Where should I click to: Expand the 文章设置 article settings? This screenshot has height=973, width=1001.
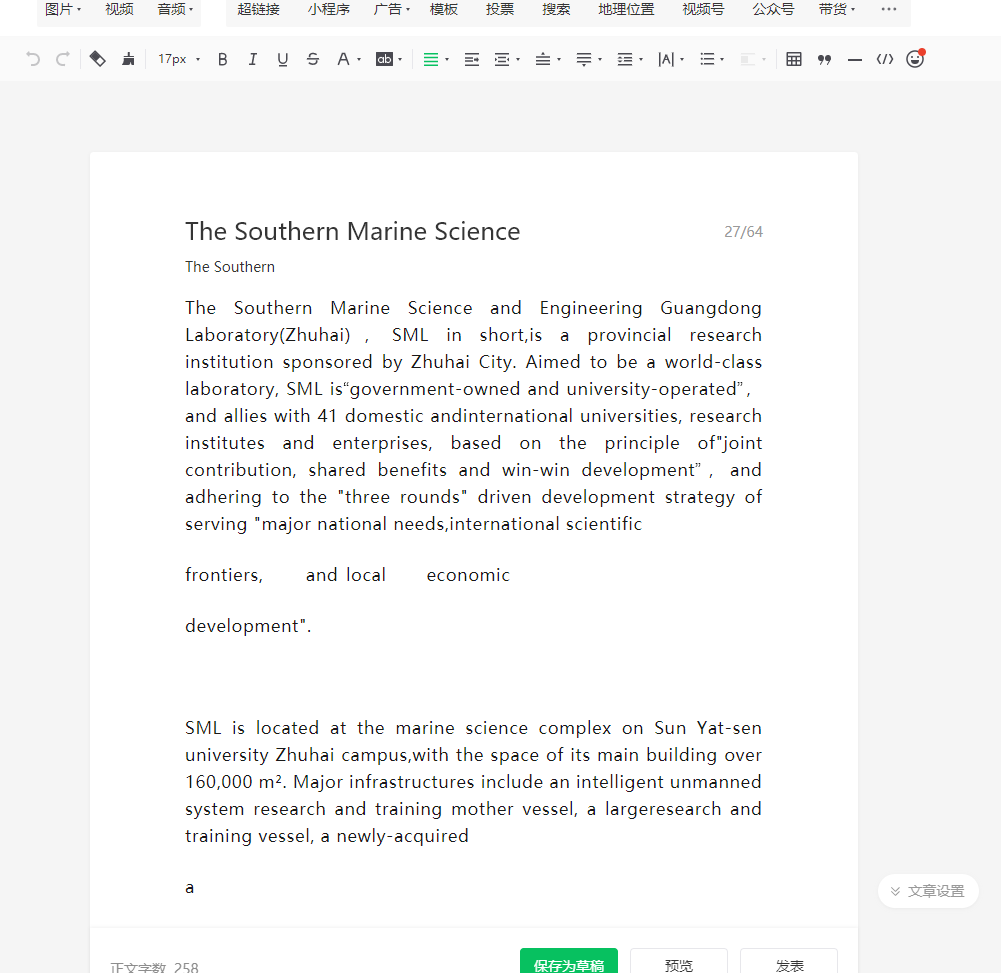(x=928, y=891)
